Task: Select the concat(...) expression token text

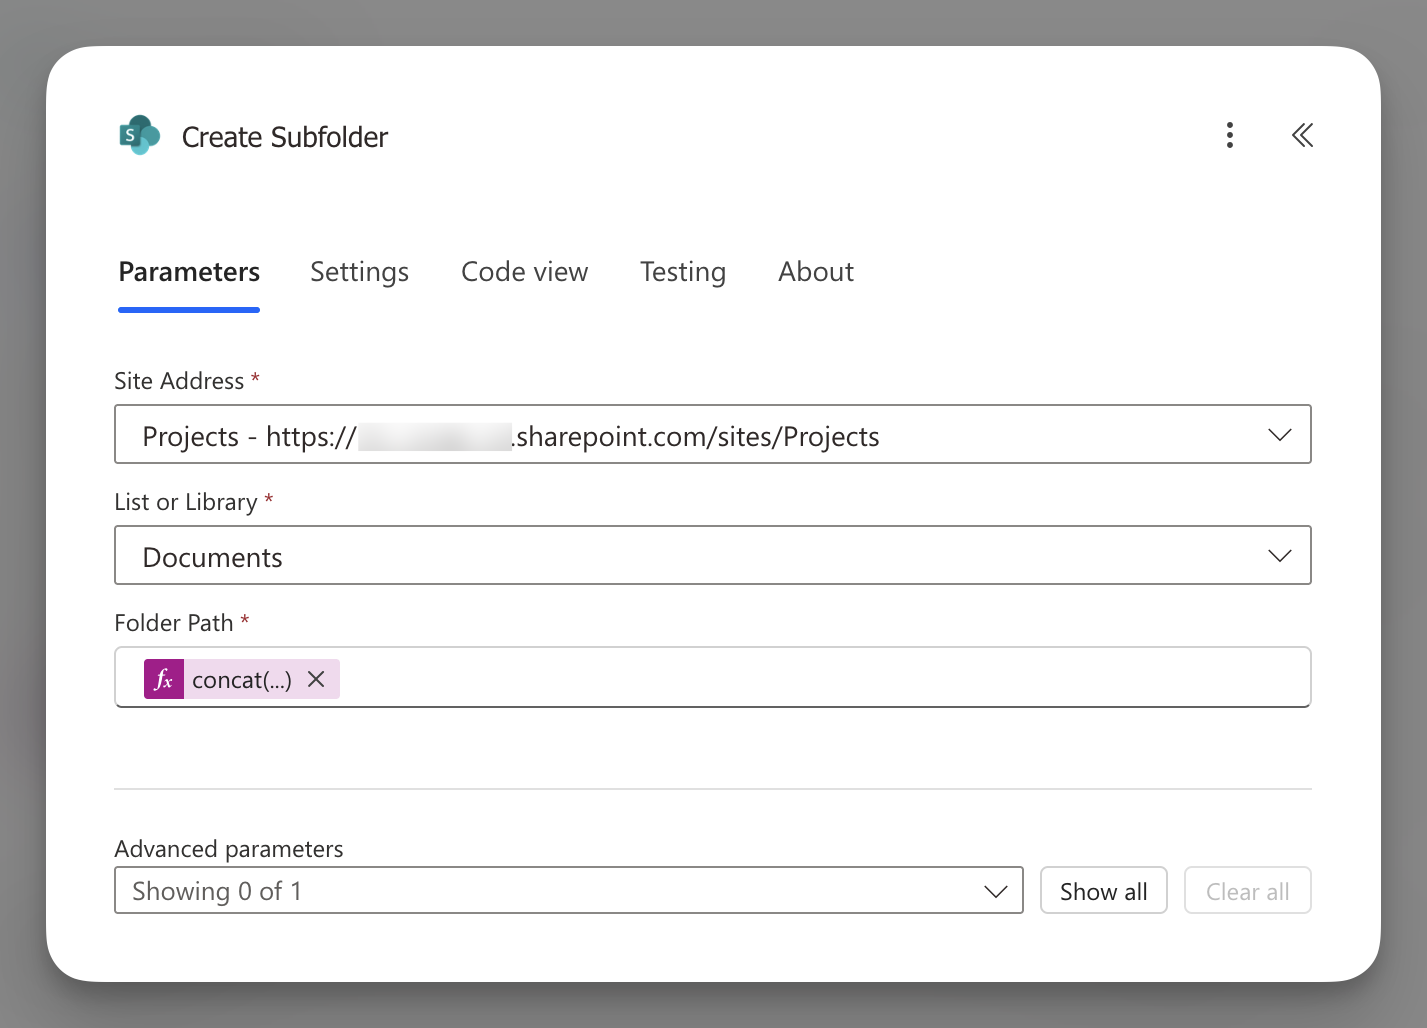Action: pyautogui.click(x=242, y=680)
